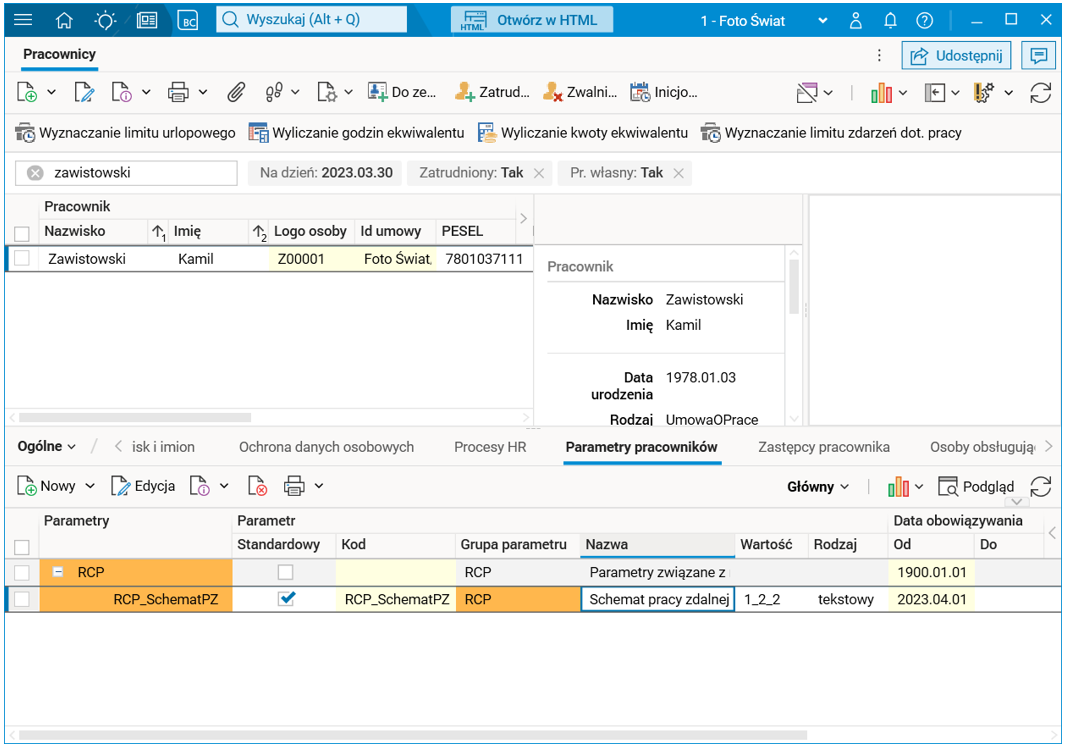Click Otwórz w HTML button
Image resolution: width=1069 pixels, height=749 pixels.
point(532,20)
